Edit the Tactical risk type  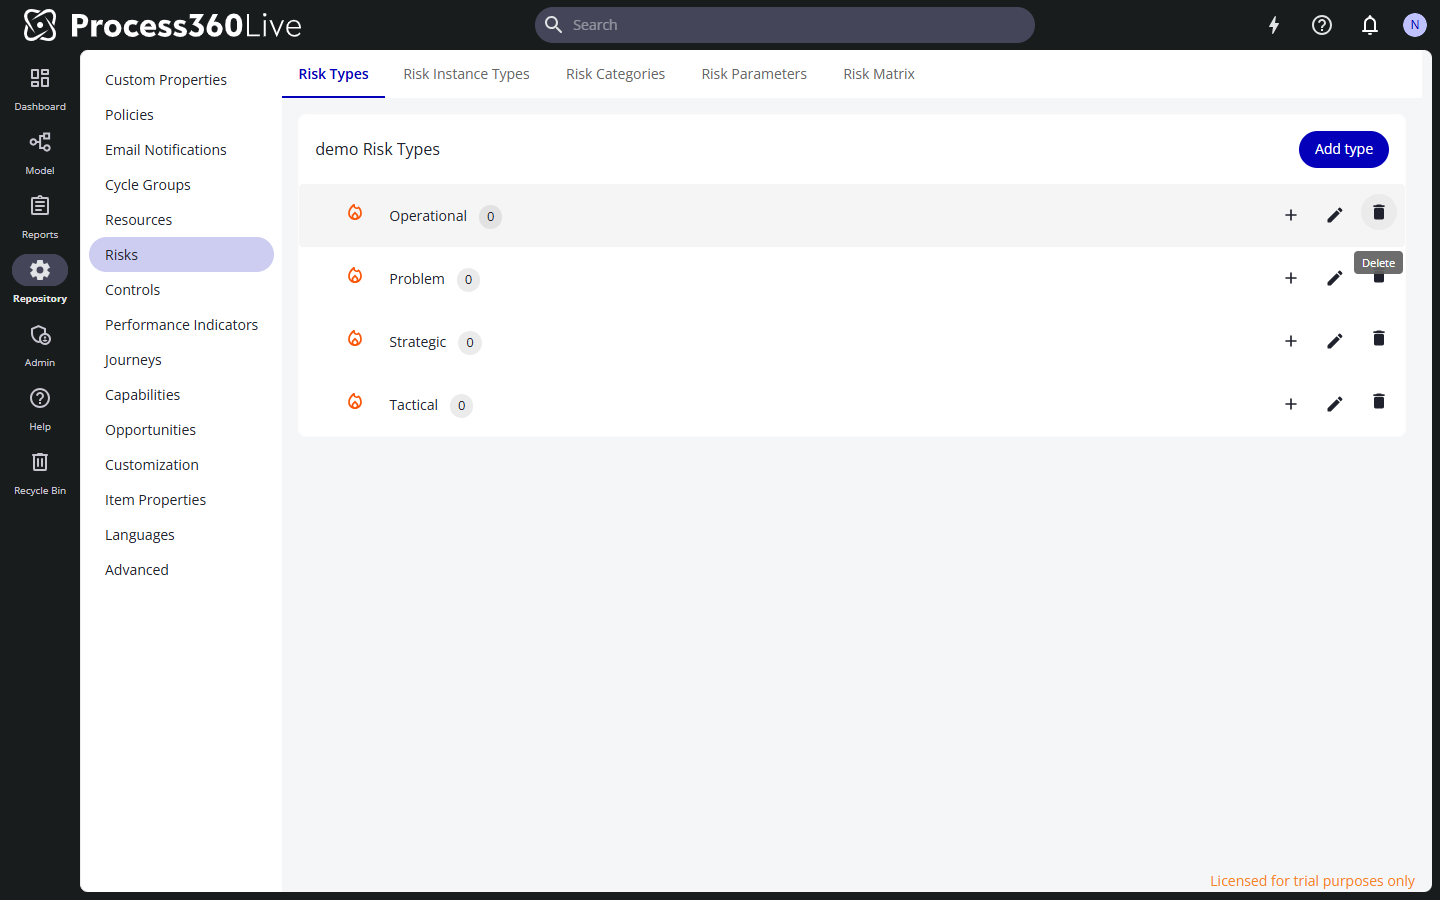point(1335,404)
